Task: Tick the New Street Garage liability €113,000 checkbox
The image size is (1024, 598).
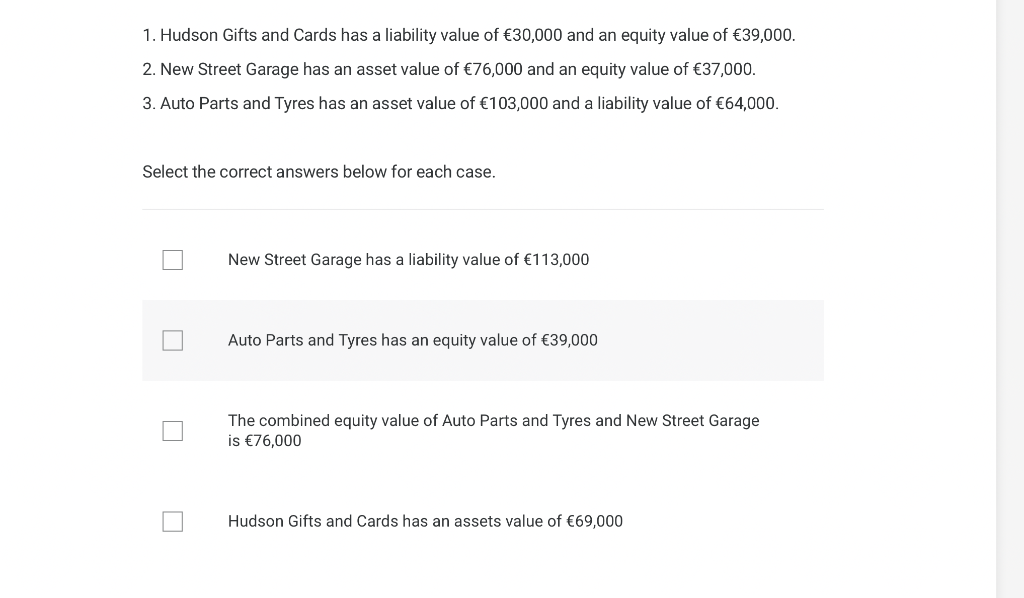Action: (x=173, y=260)
